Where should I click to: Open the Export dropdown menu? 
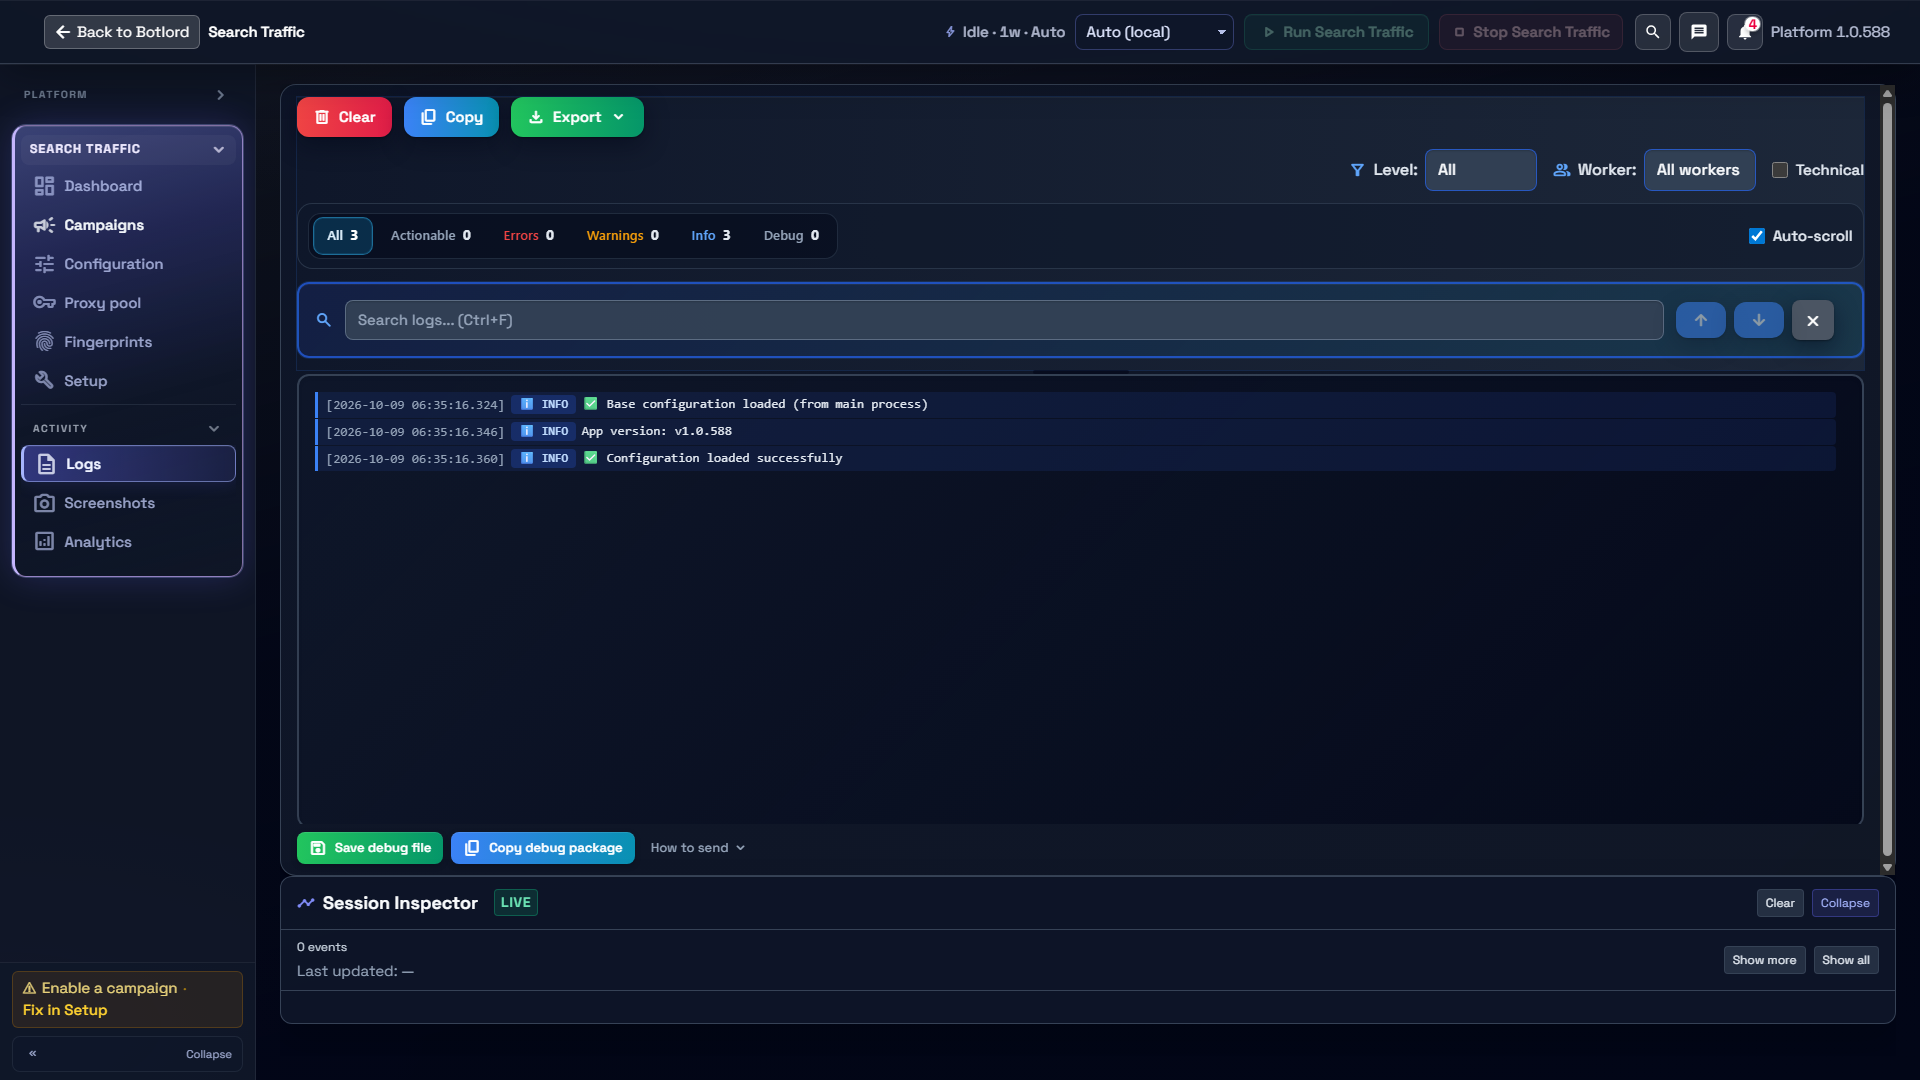click(x=577, y=117)
